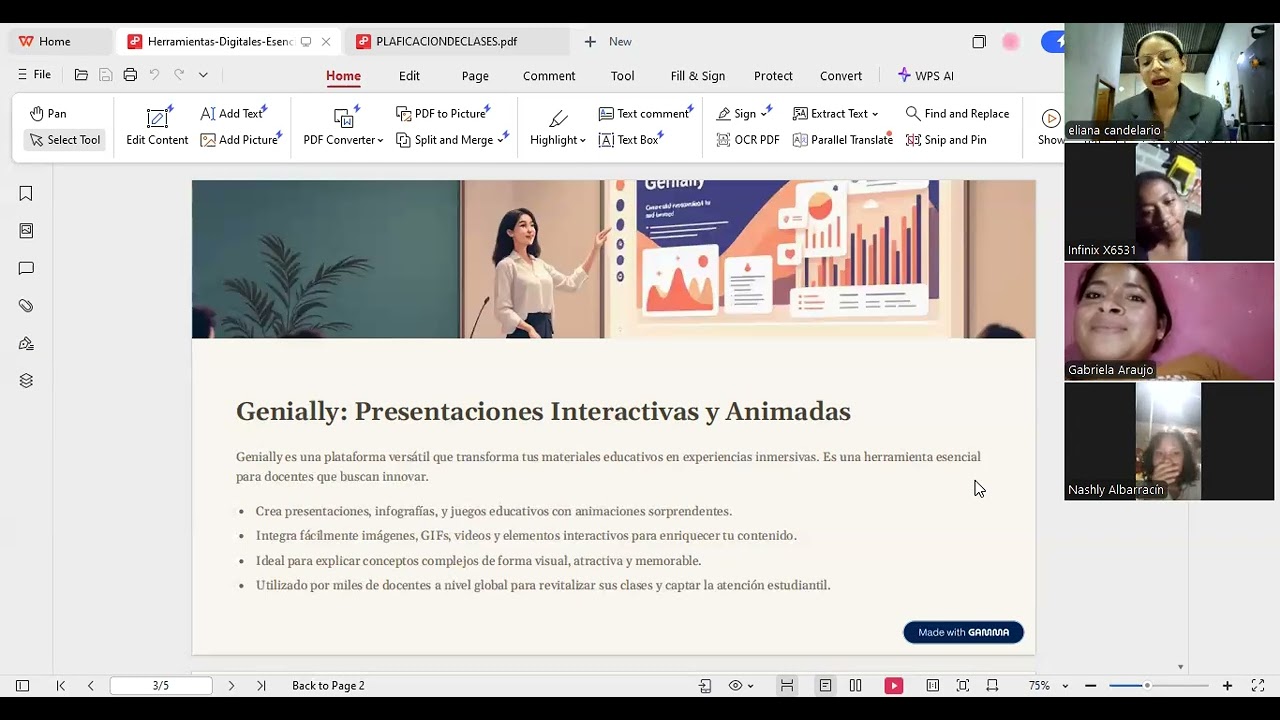Open the Bookmark panel in the left sidebar

(26, 194)
